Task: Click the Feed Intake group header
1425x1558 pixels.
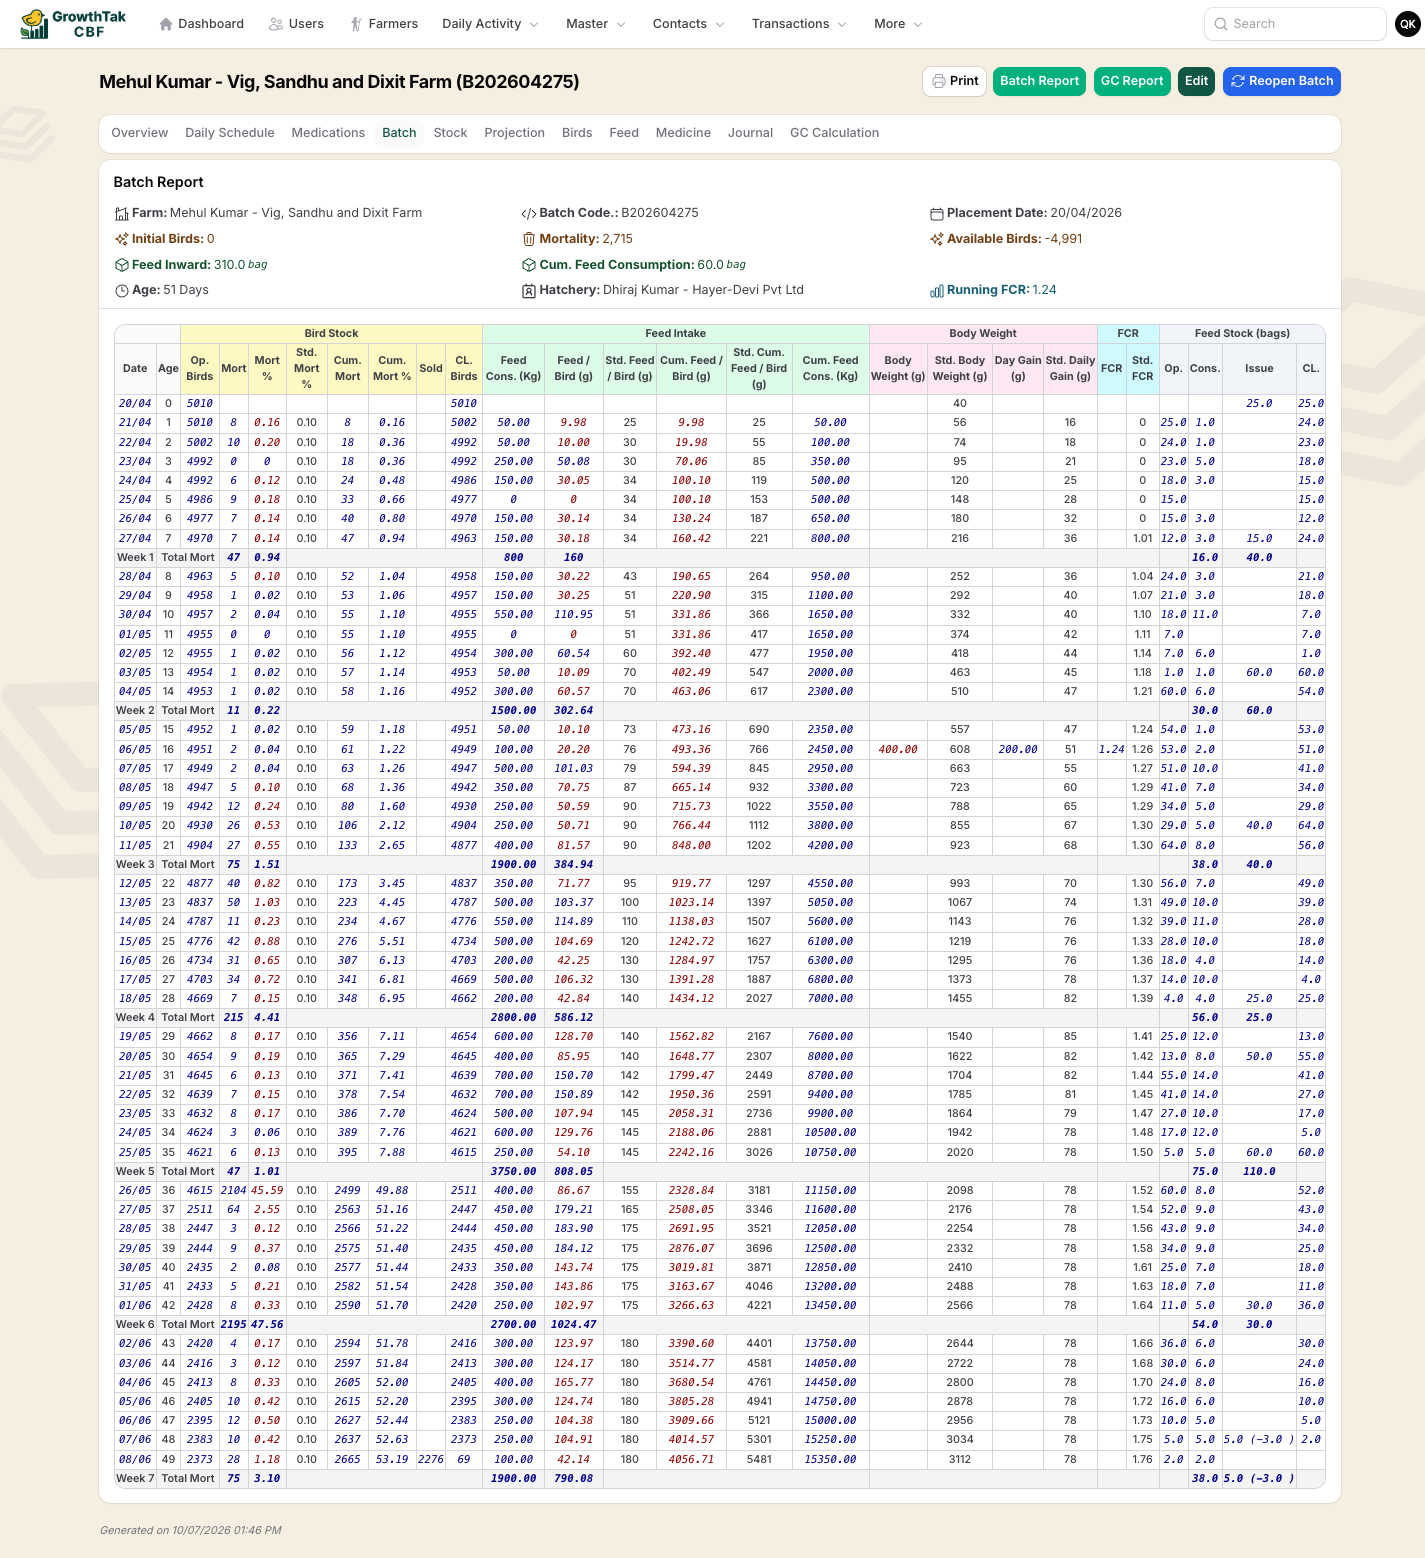Action: 676,334
